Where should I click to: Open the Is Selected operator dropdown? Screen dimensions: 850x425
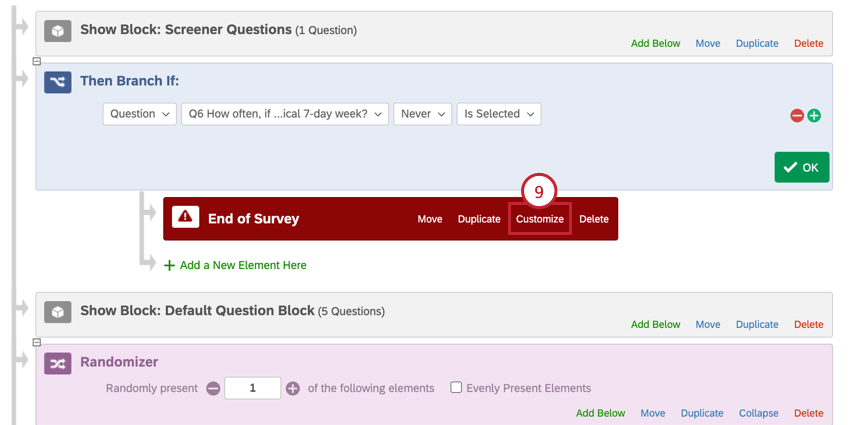click(498, 114)
